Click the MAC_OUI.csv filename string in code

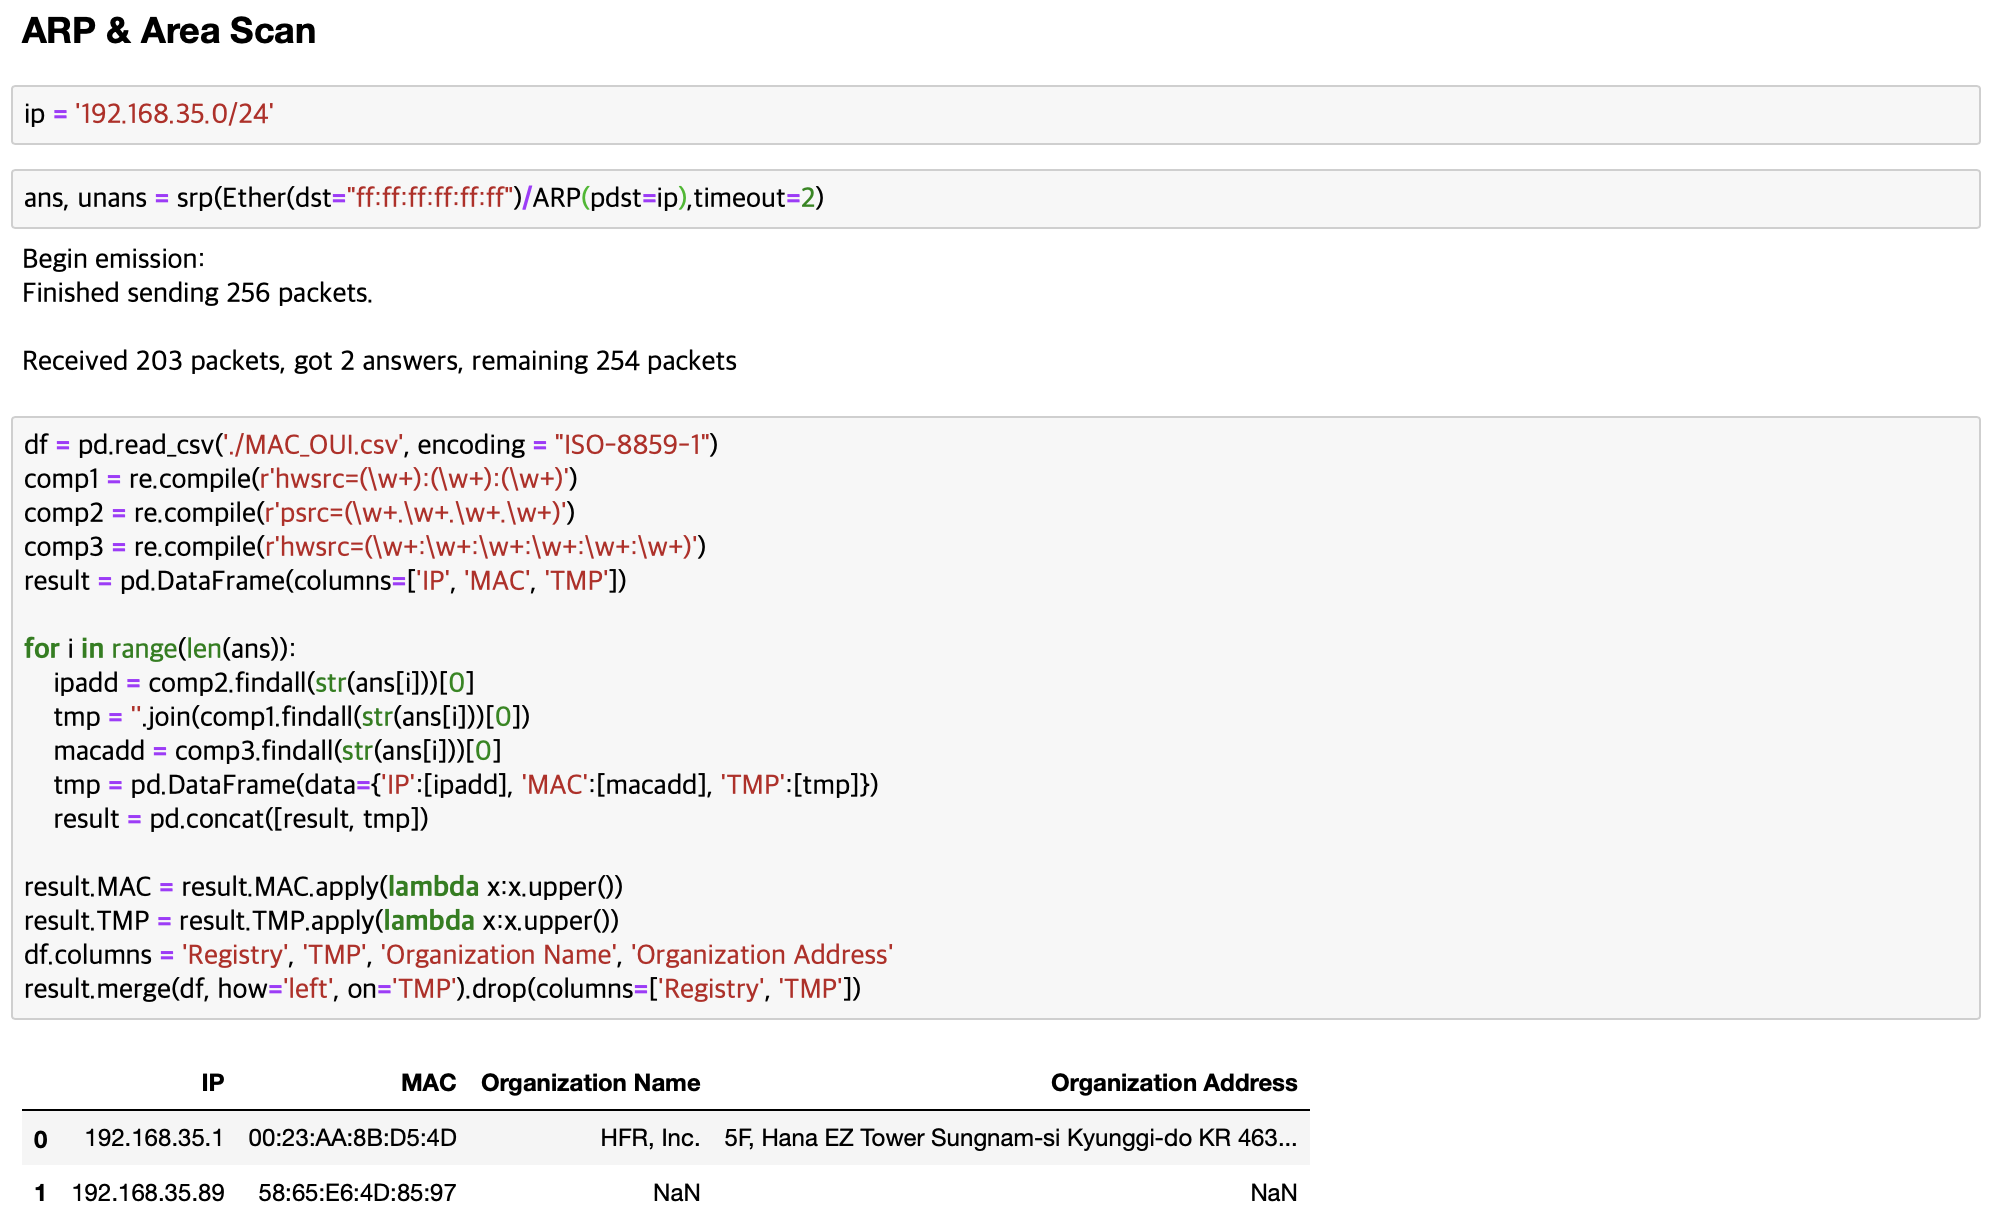point(314,445)
